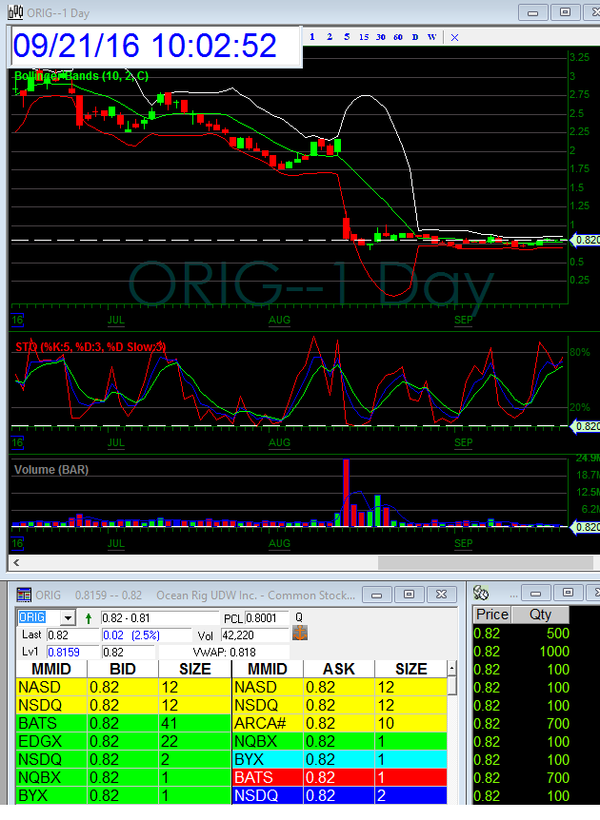Open the ORIG symbol dropdown
The image size is (600, 820).
click(x=67, y=618)
